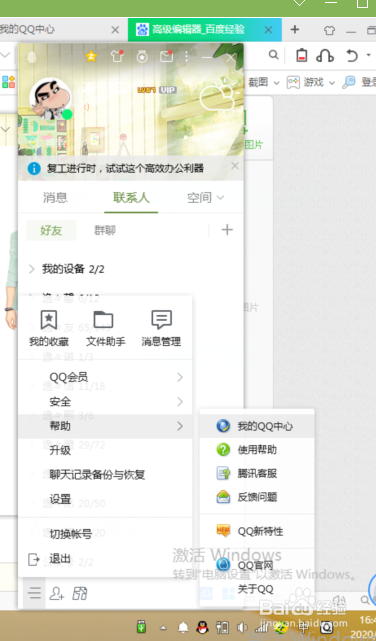Select 我的QQ中心 in submenu

click(x=257, y=426)
